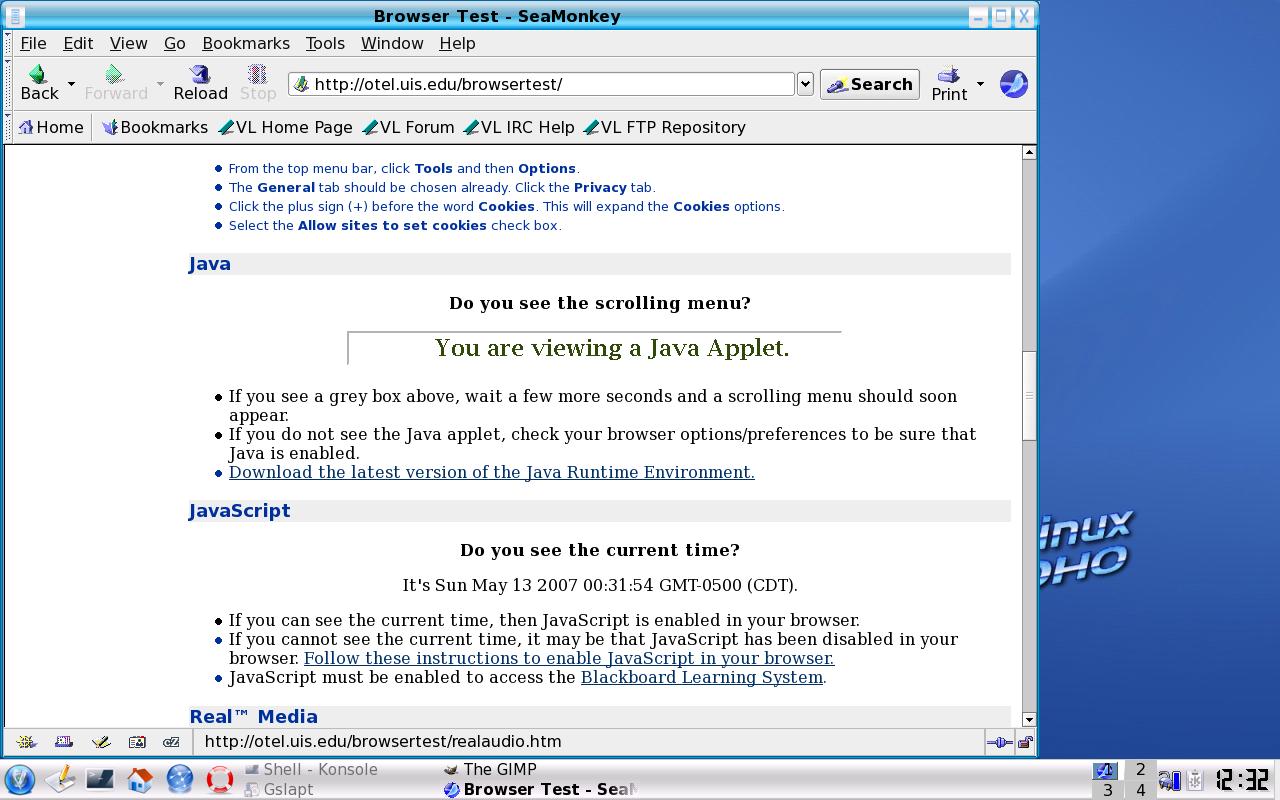This screenshot has width=1280, height=800.
Task: Open the File menu
Action: coord(33,43)
